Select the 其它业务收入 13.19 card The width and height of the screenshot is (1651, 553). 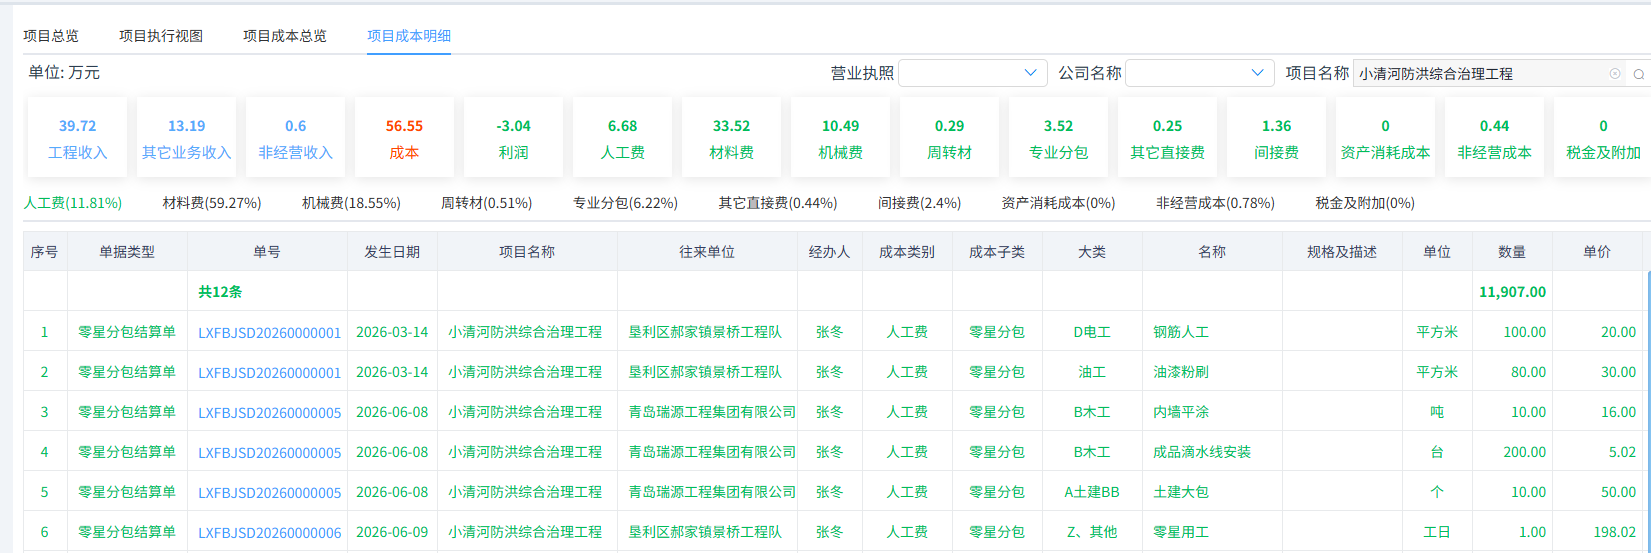pyautogui.click(x=186, y=138)
